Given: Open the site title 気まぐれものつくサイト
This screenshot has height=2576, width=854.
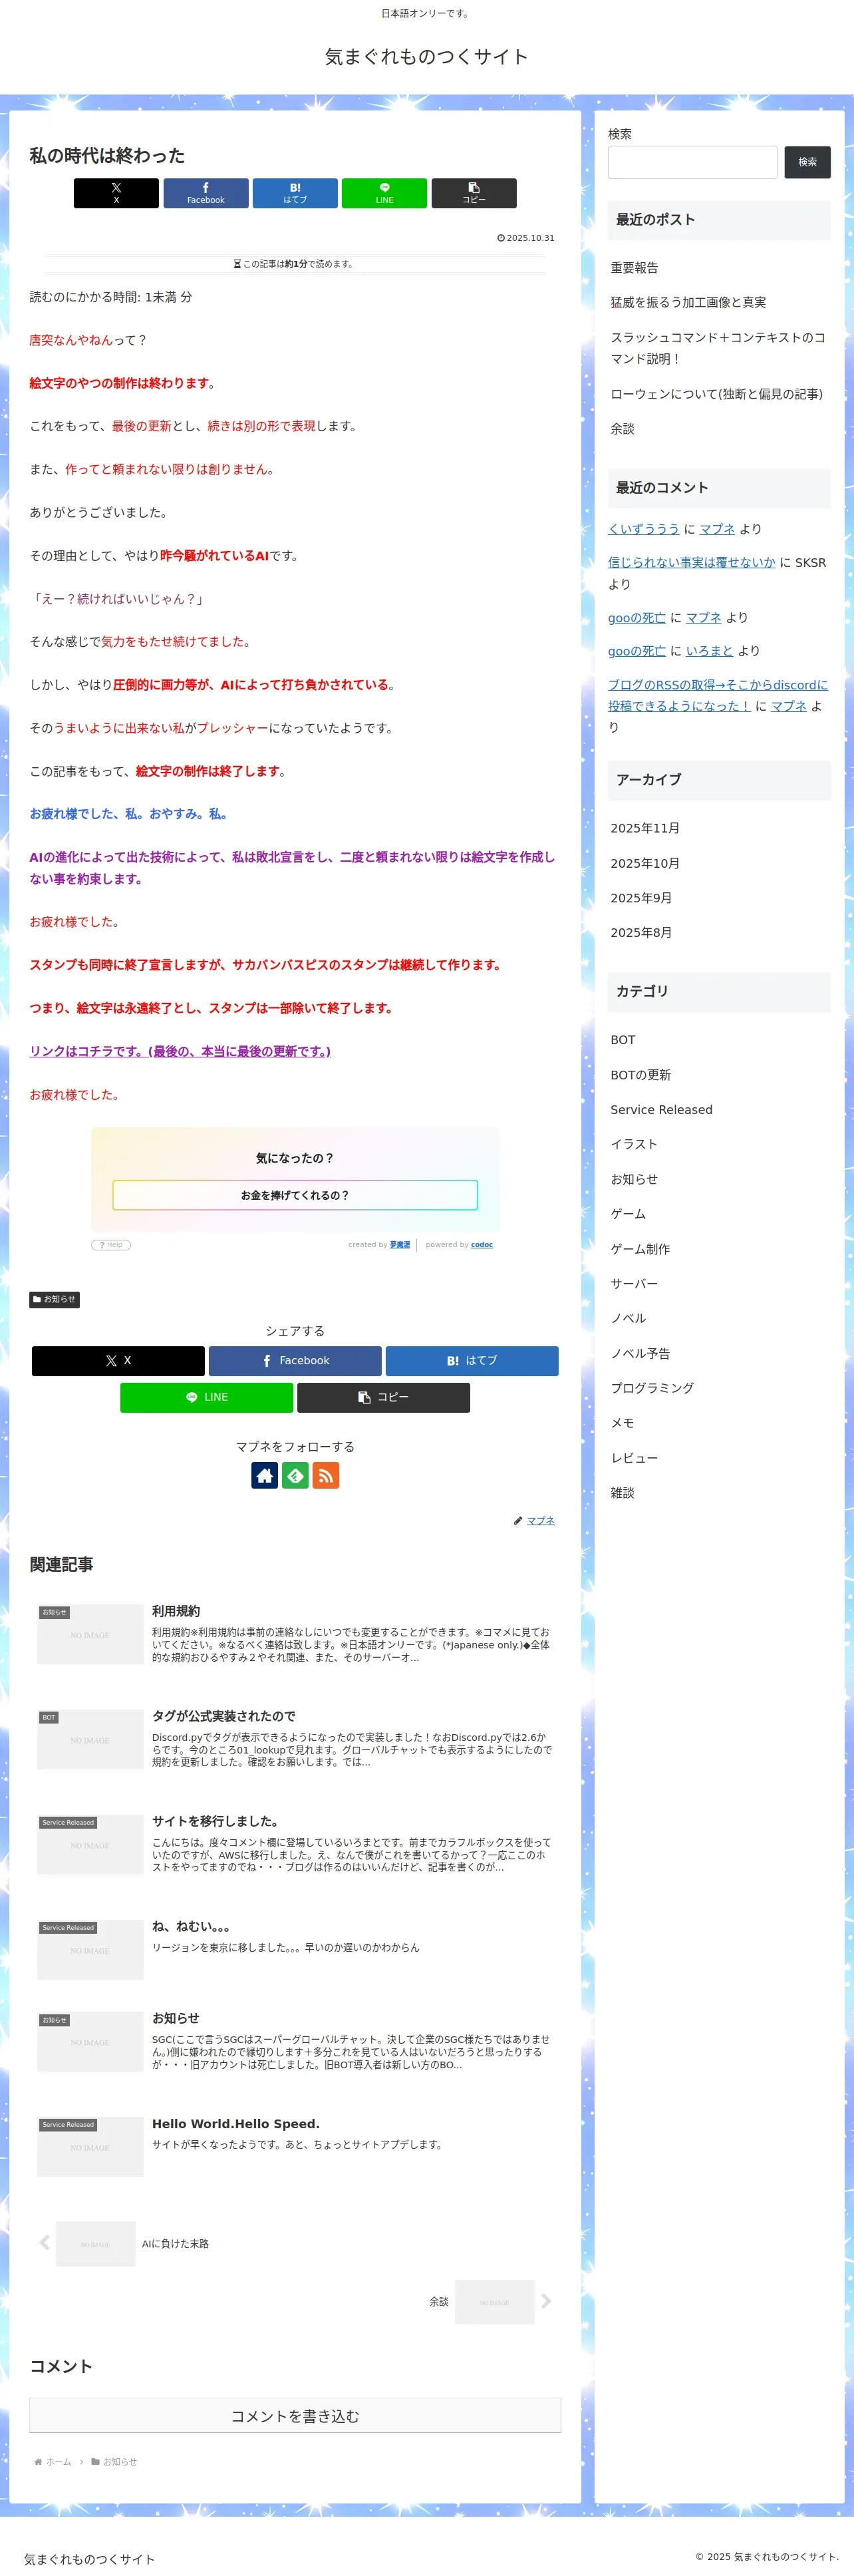Looking at the screenshot, I should (x=427, y=57).
